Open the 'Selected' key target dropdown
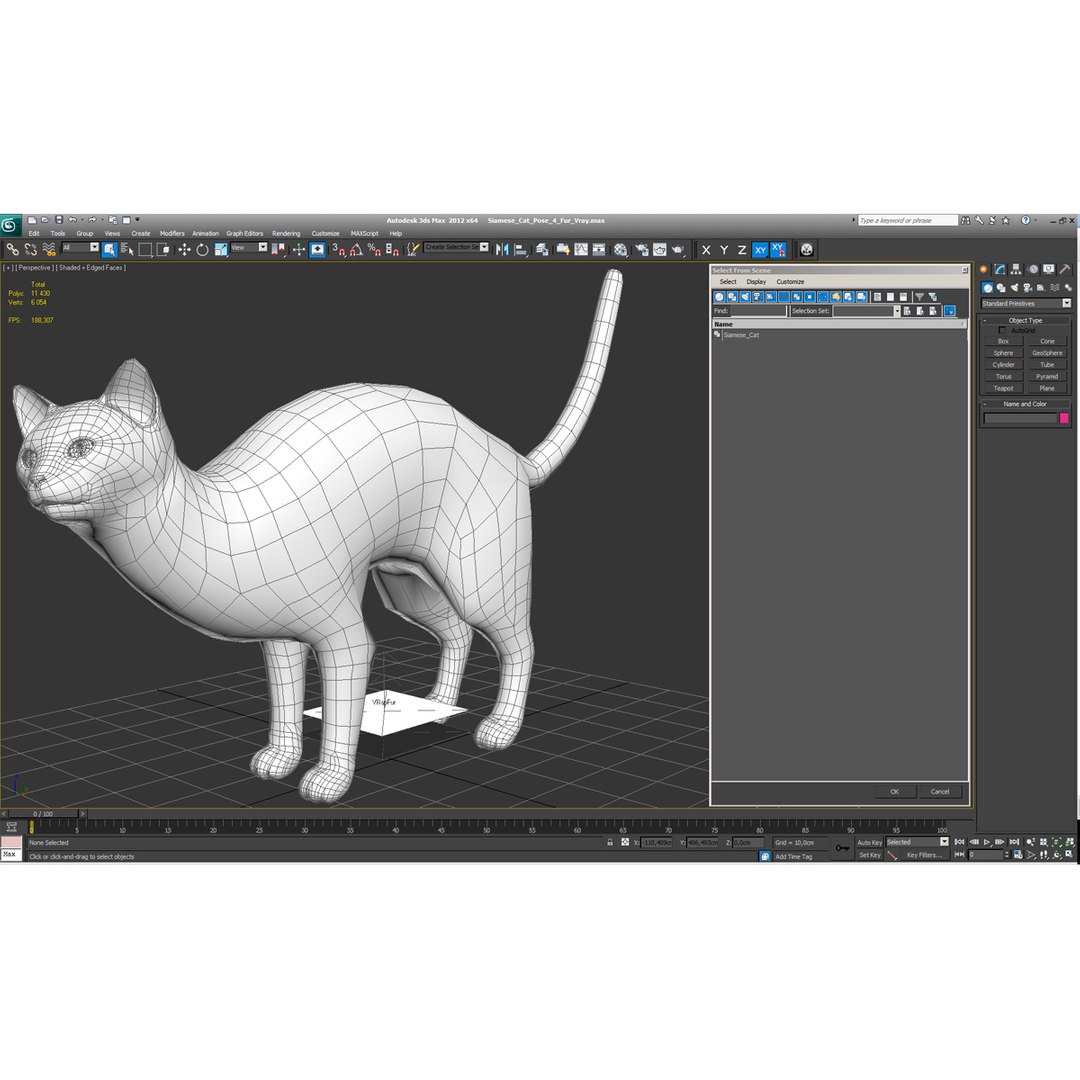The height and width of the screenshot is (1080, 1080). pos(917,842)
